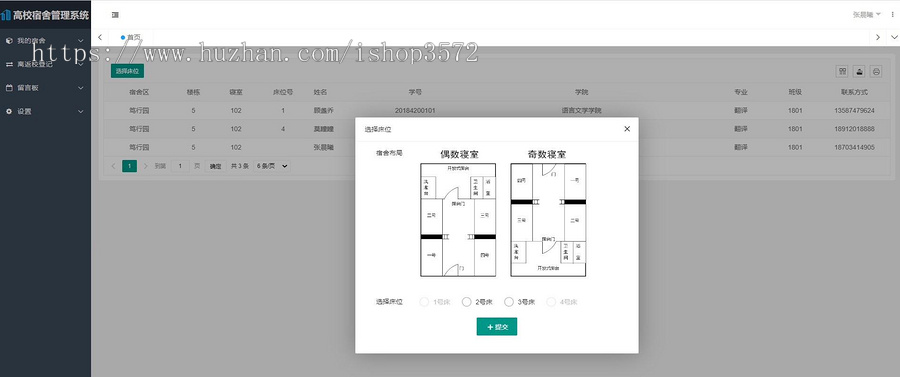
Task: Click the 留言板 calendar icon
Action: pyautogui.click(x=9, y=88)
